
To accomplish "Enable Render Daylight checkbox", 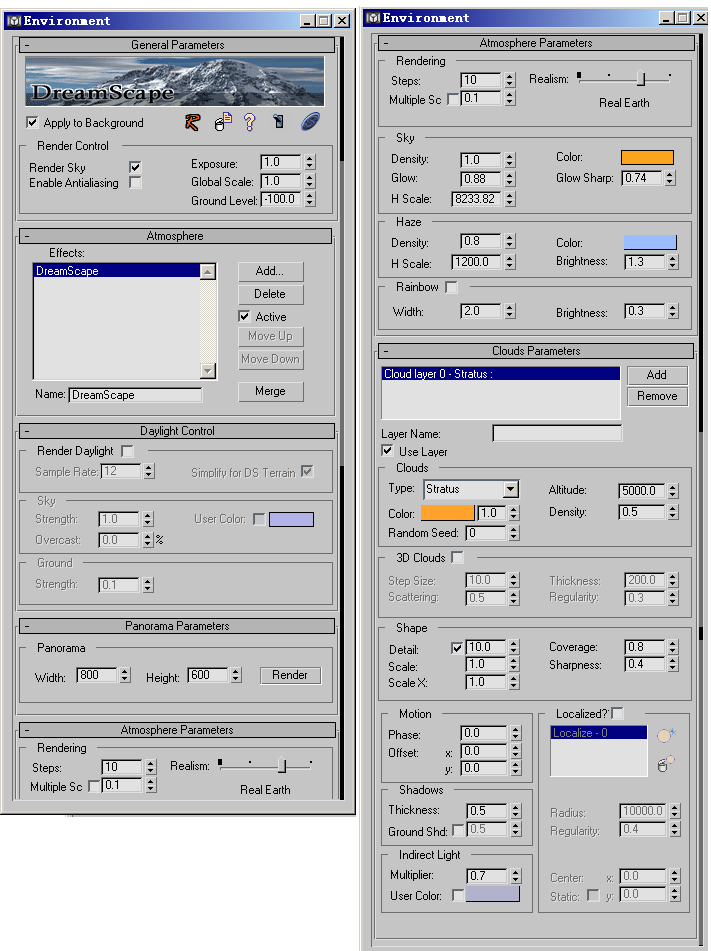I will 127,451.
